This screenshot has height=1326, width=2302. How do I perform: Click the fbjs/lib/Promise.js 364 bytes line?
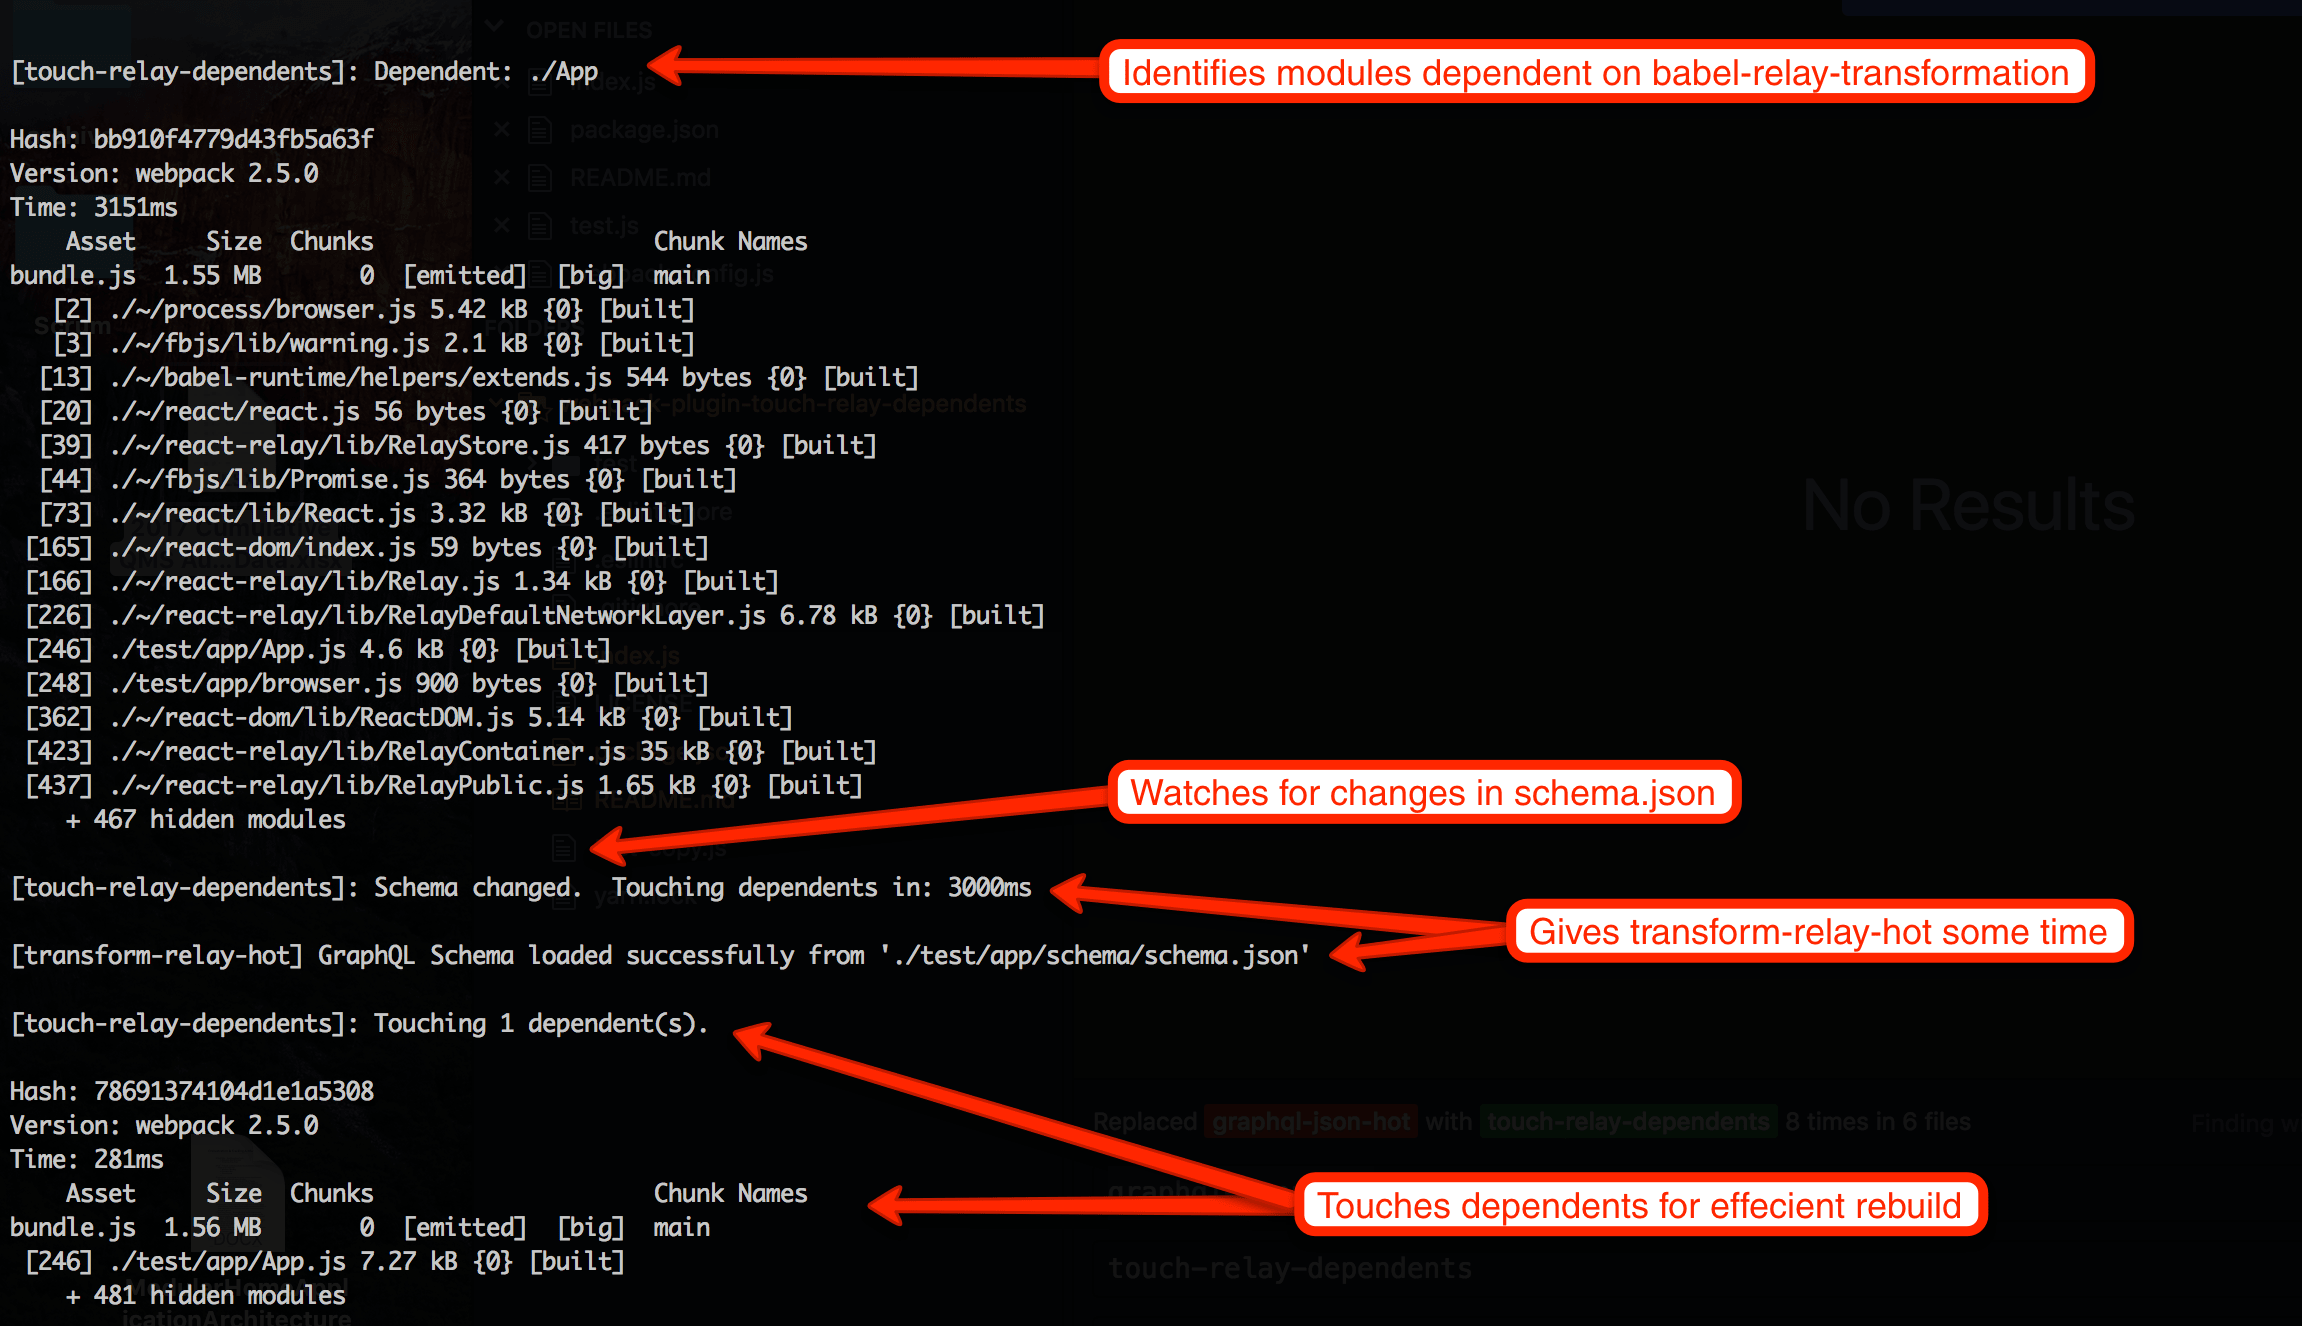tap(388, 479)
